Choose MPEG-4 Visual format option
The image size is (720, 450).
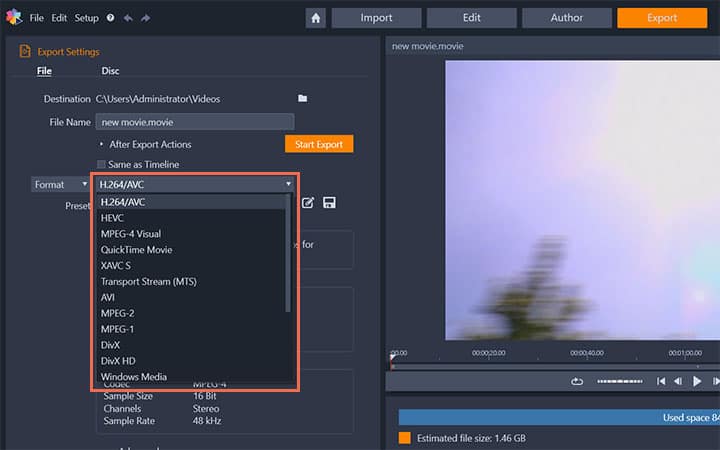[191, 234]
